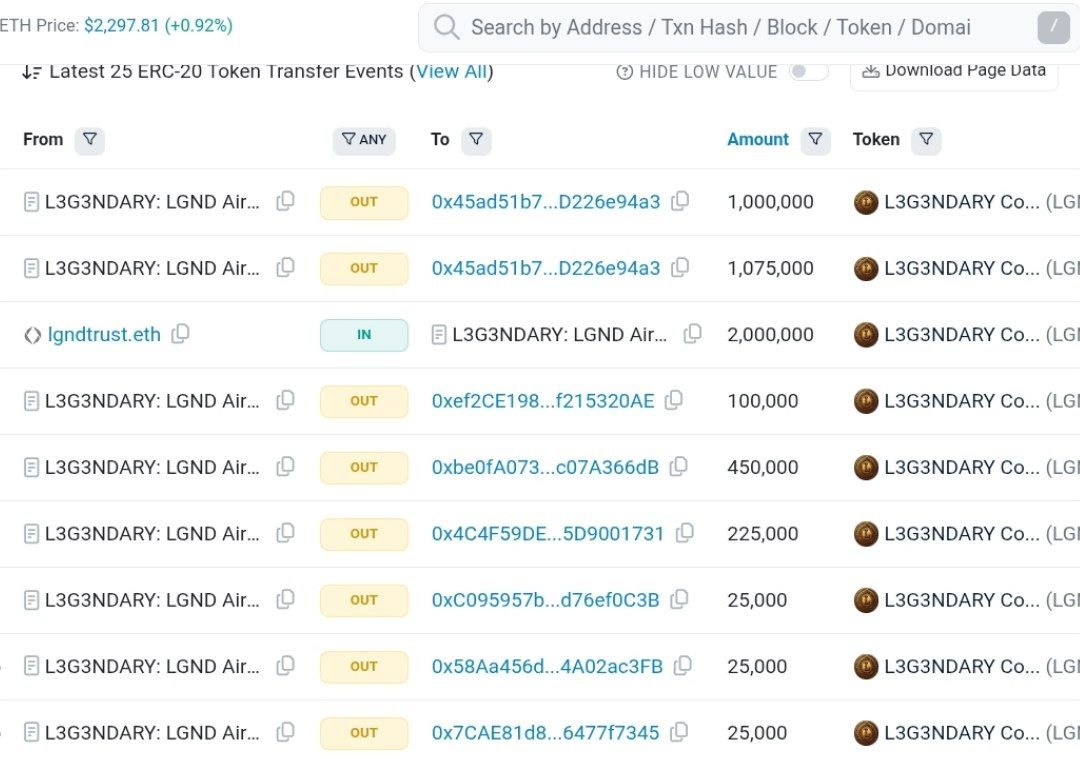Viewport: 1080px width, 759px height.
Task: Copy From address in 100,000 row
Action: pyautogui.click(x=285, y=400)
